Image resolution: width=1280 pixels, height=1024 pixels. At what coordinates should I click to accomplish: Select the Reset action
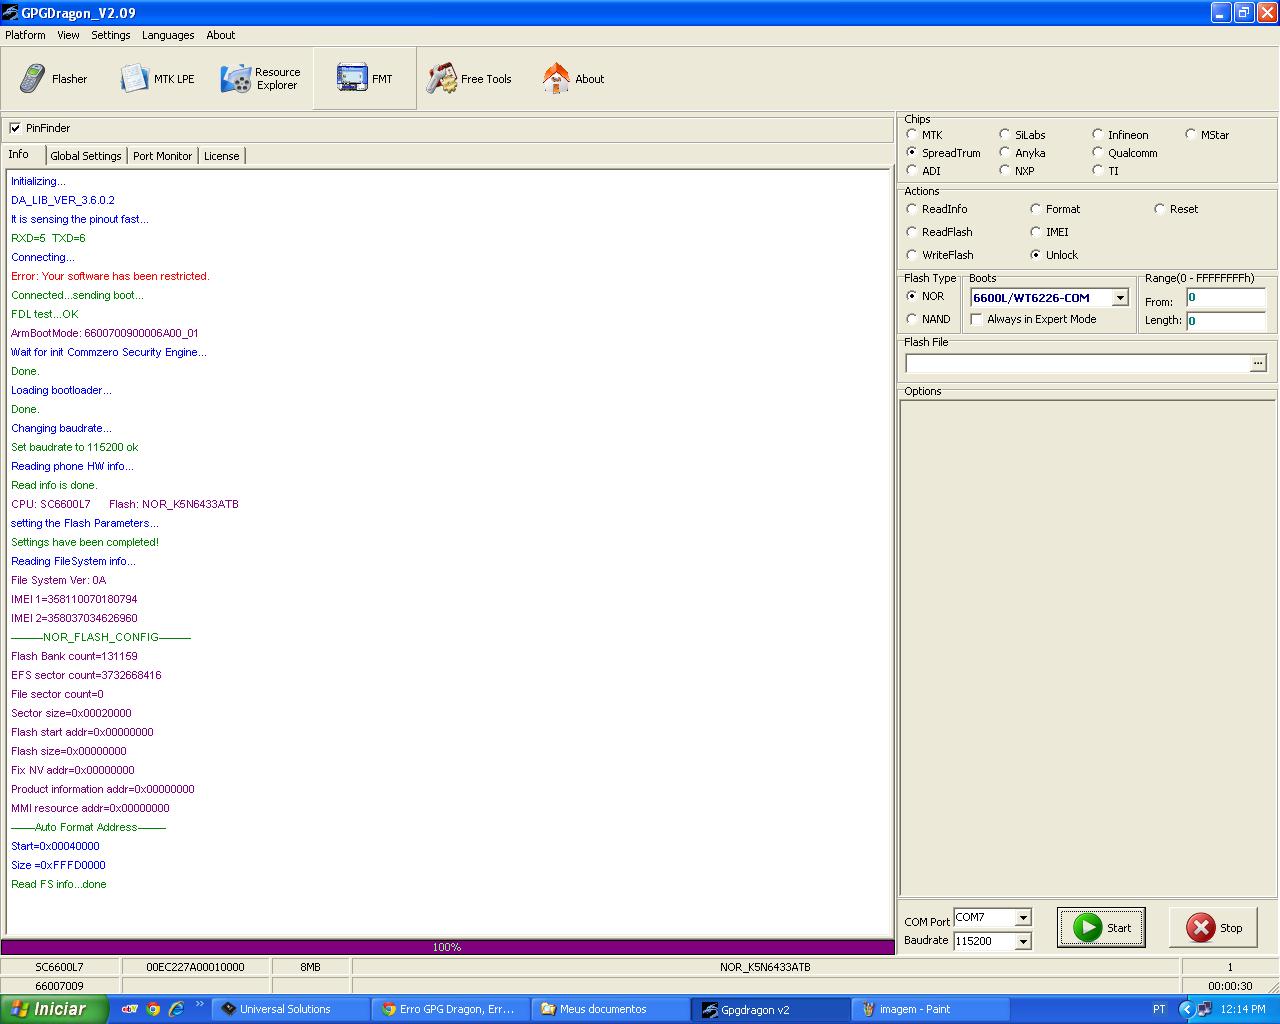coord(1160,209)
